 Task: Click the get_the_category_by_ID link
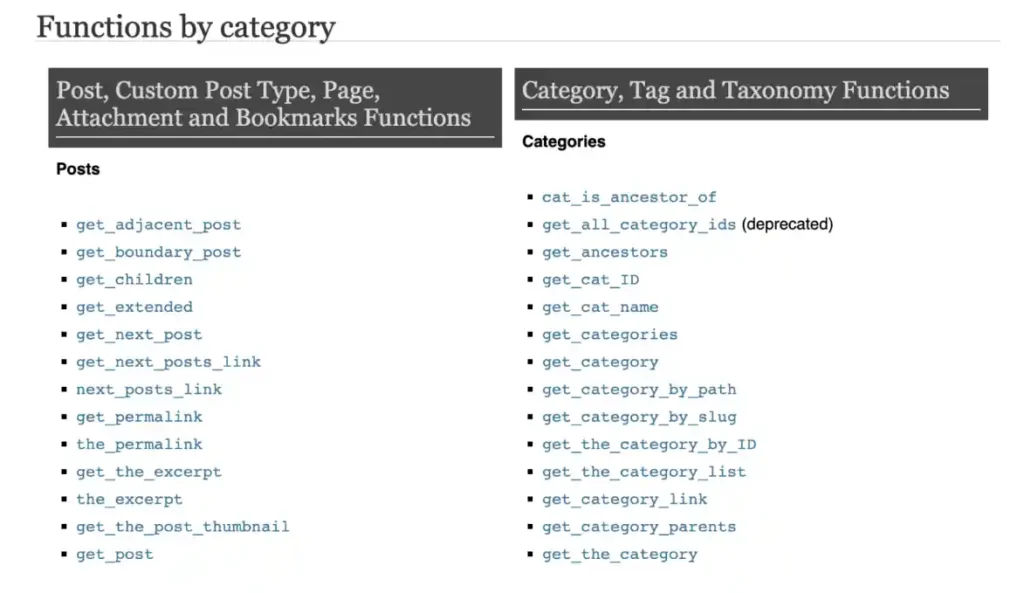point(648,444)
